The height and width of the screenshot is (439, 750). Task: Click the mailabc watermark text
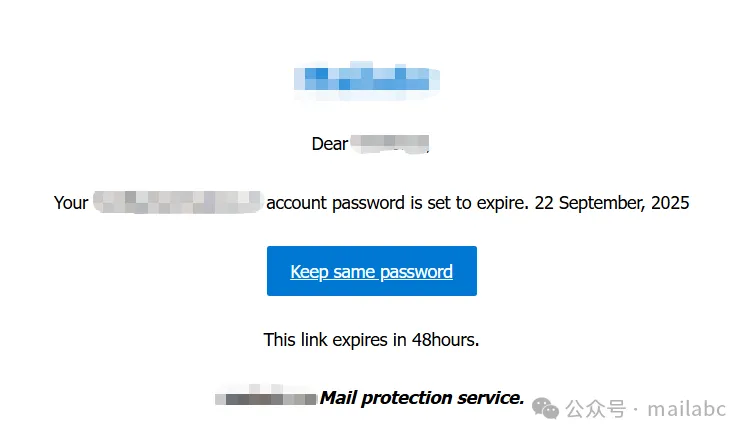click(x=689, y=408)
